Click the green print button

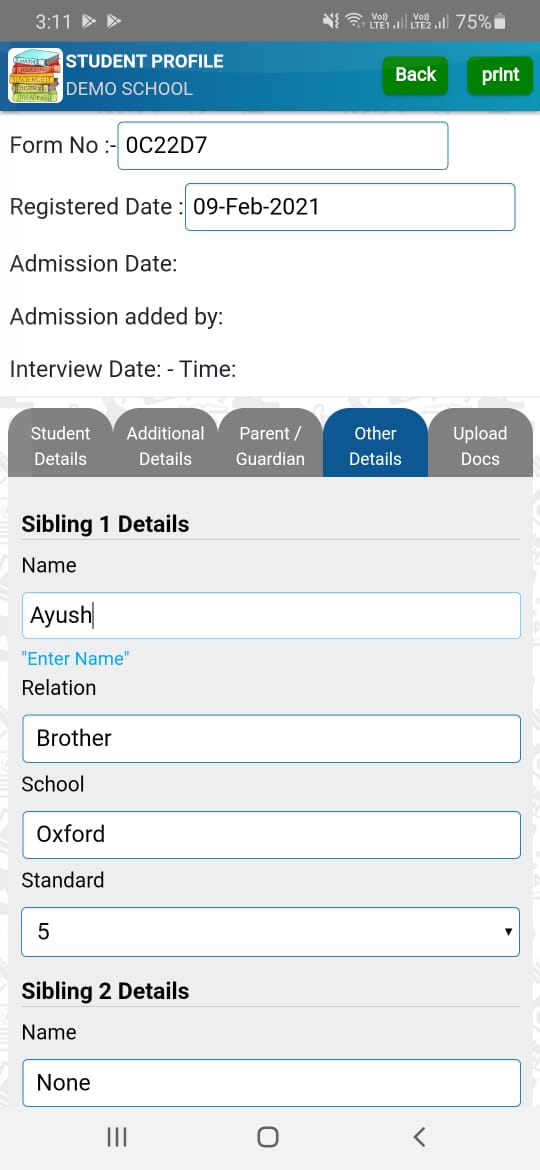(500, 75)
